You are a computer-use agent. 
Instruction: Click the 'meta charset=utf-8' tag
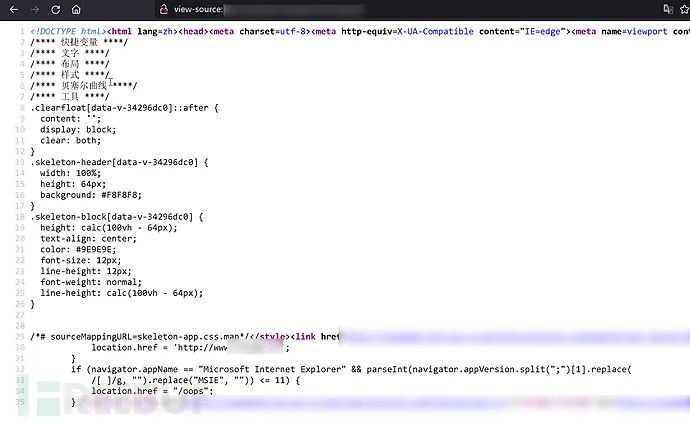click(260, 31)
